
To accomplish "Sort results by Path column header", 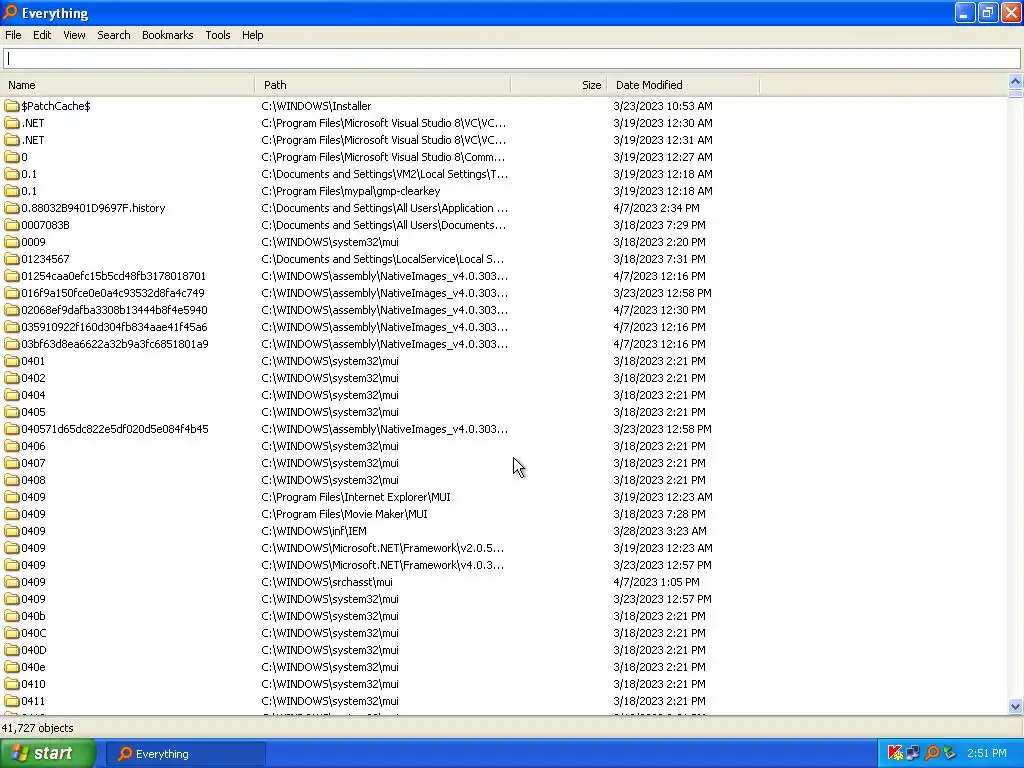I will click(x=383, y=85).
